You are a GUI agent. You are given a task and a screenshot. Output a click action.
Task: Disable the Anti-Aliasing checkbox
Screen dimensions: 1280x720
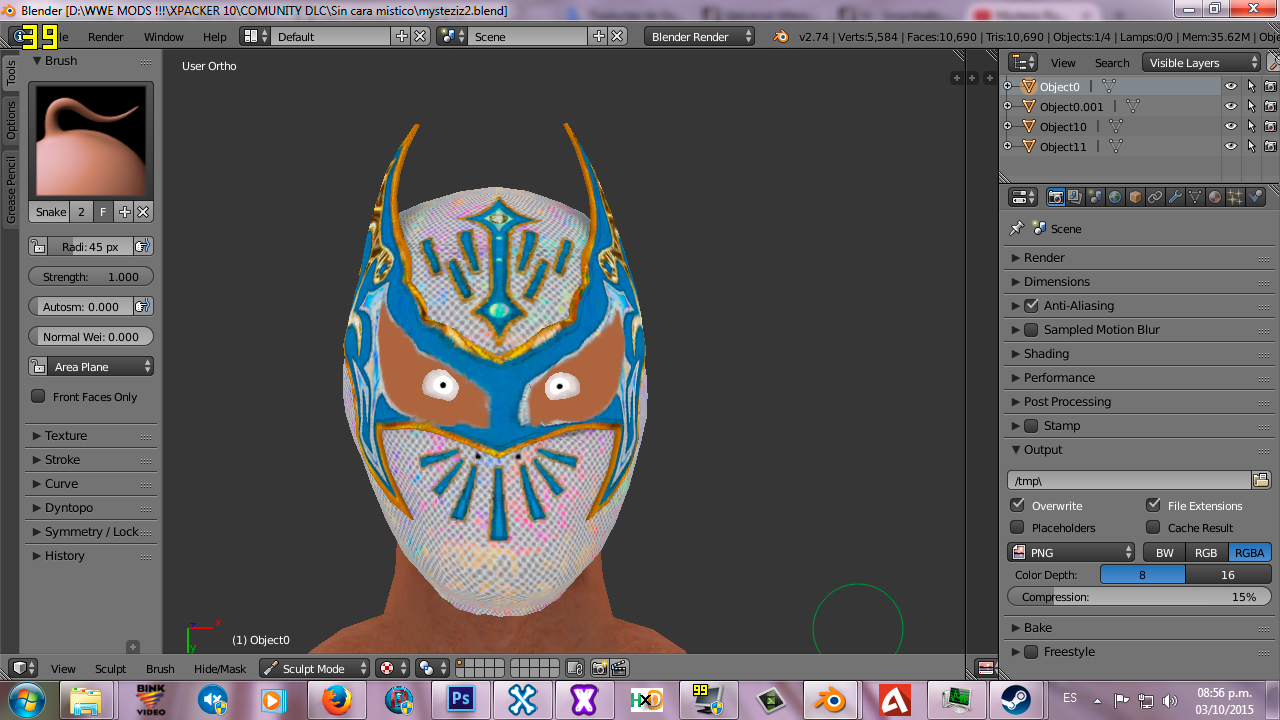coord(1031,305)
